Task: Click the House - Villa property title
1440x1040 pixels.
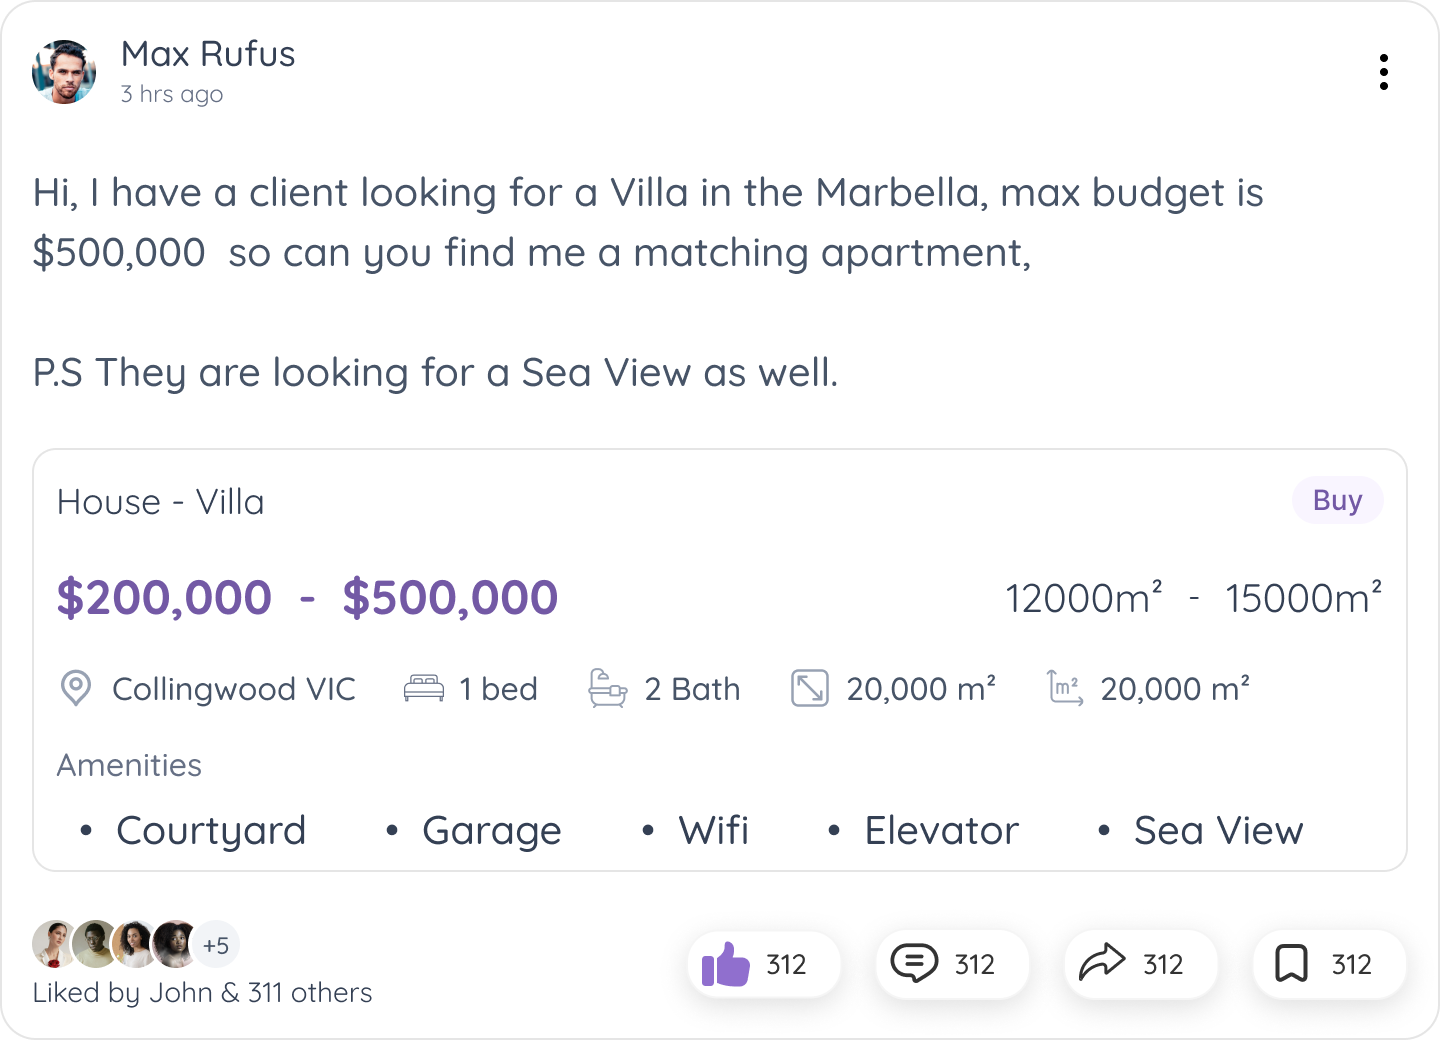Action: click(x=161, y=502)
